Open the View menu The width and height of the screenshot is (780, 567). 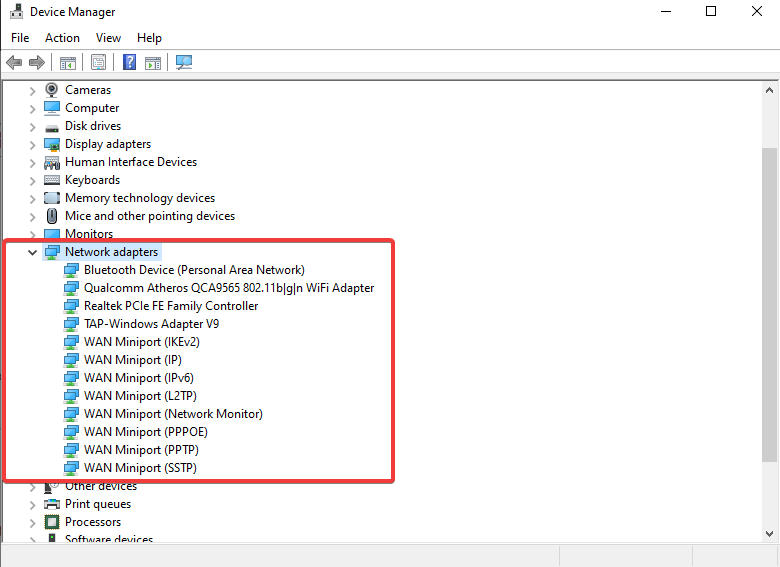click(108, 38)
